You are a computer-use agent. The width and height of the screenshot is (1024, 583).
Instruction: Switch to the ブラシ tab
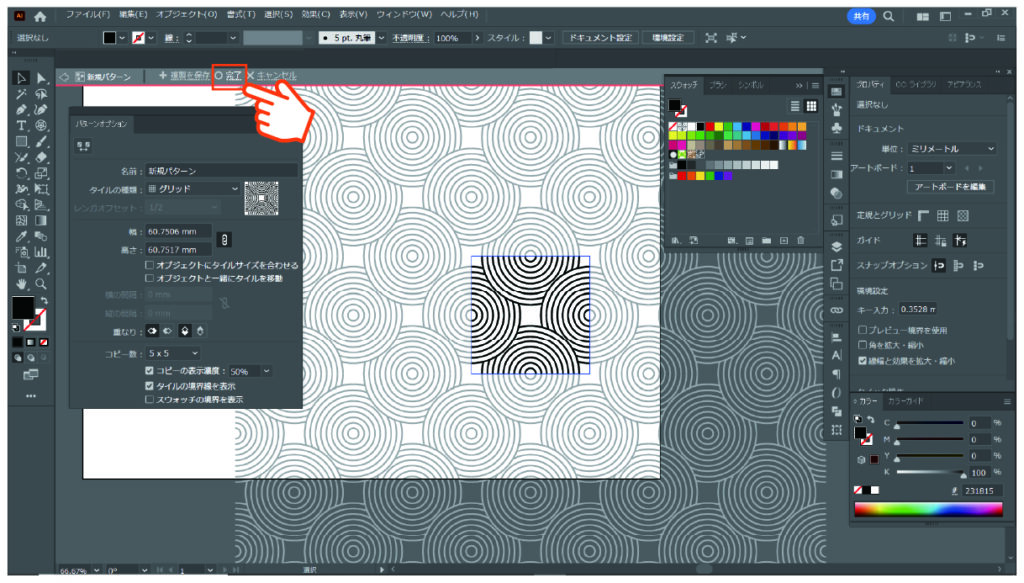coord(718,85)
